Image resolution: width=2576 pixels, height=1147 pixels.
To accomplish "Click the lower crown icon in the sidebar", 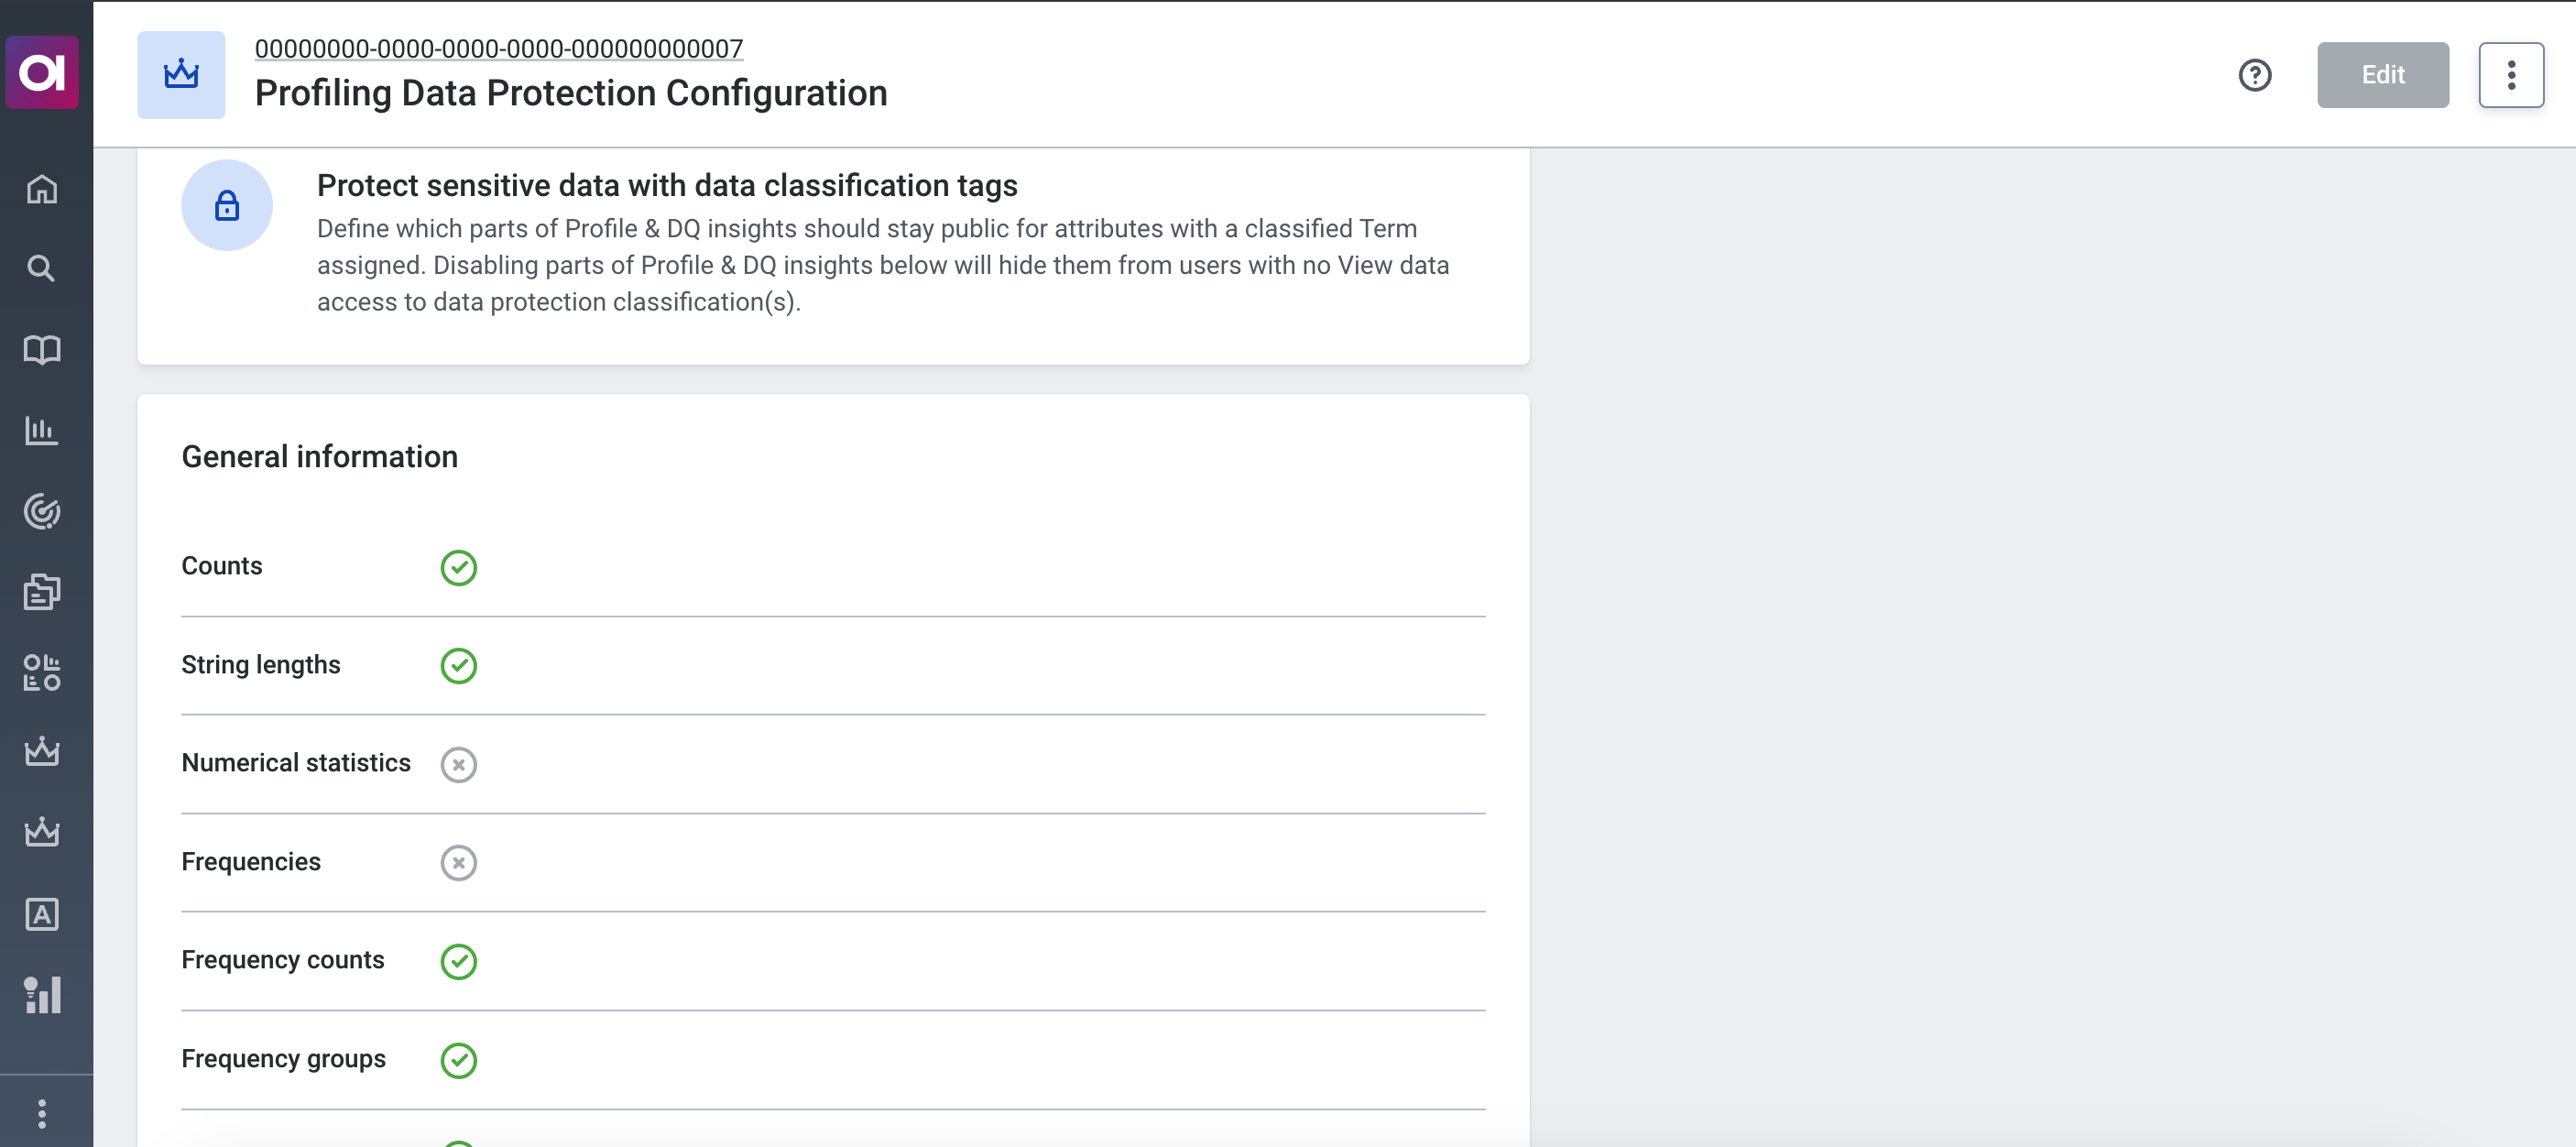I will coord(42,832).
